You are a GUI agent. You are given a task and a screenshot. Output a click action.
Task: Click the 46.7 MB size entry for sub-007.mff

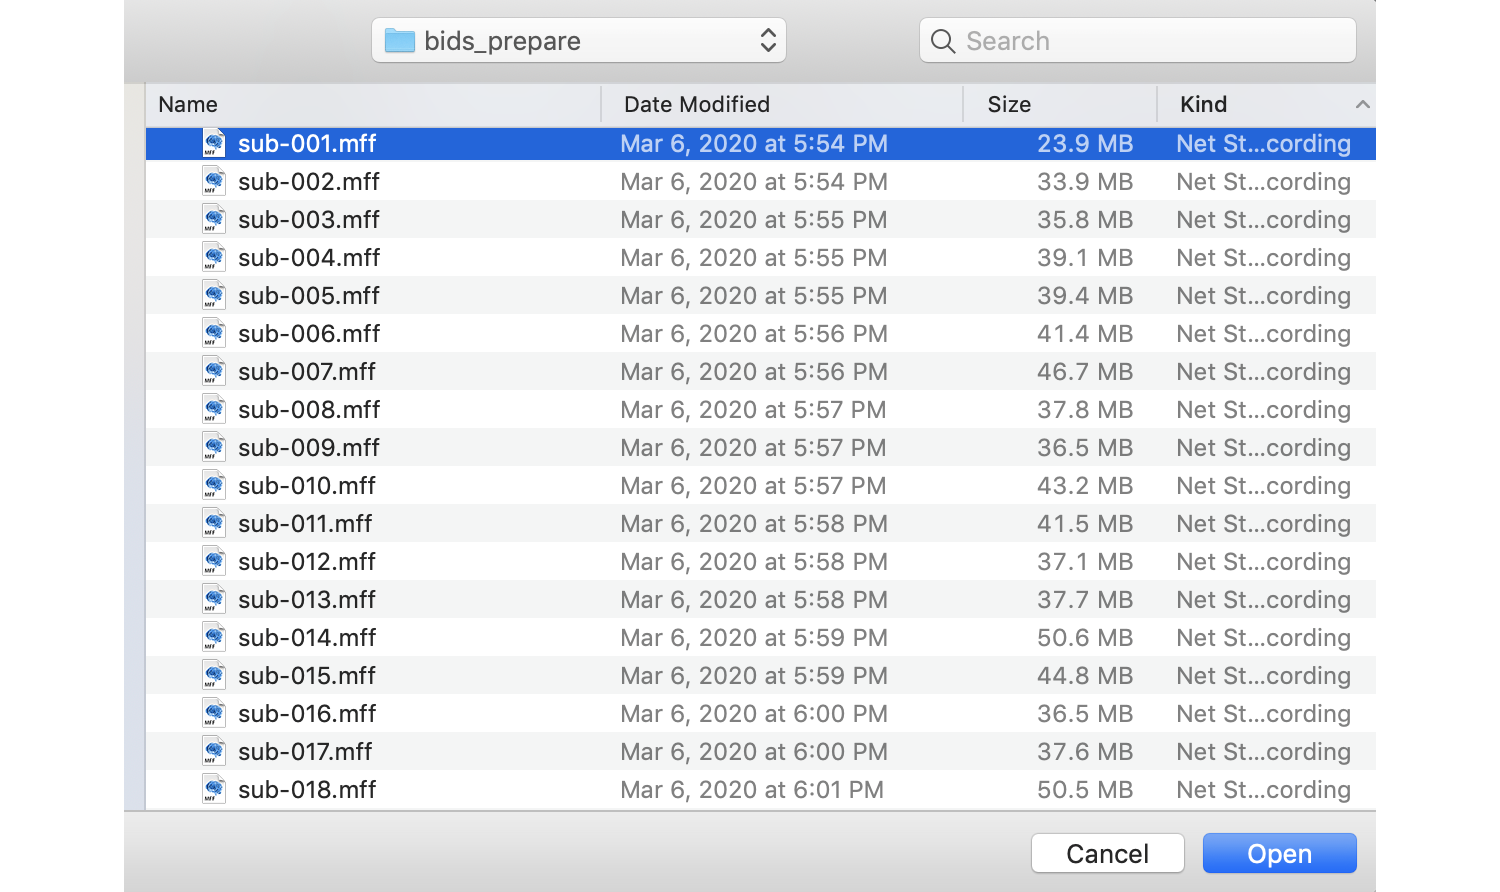[x=1084, y=372]
